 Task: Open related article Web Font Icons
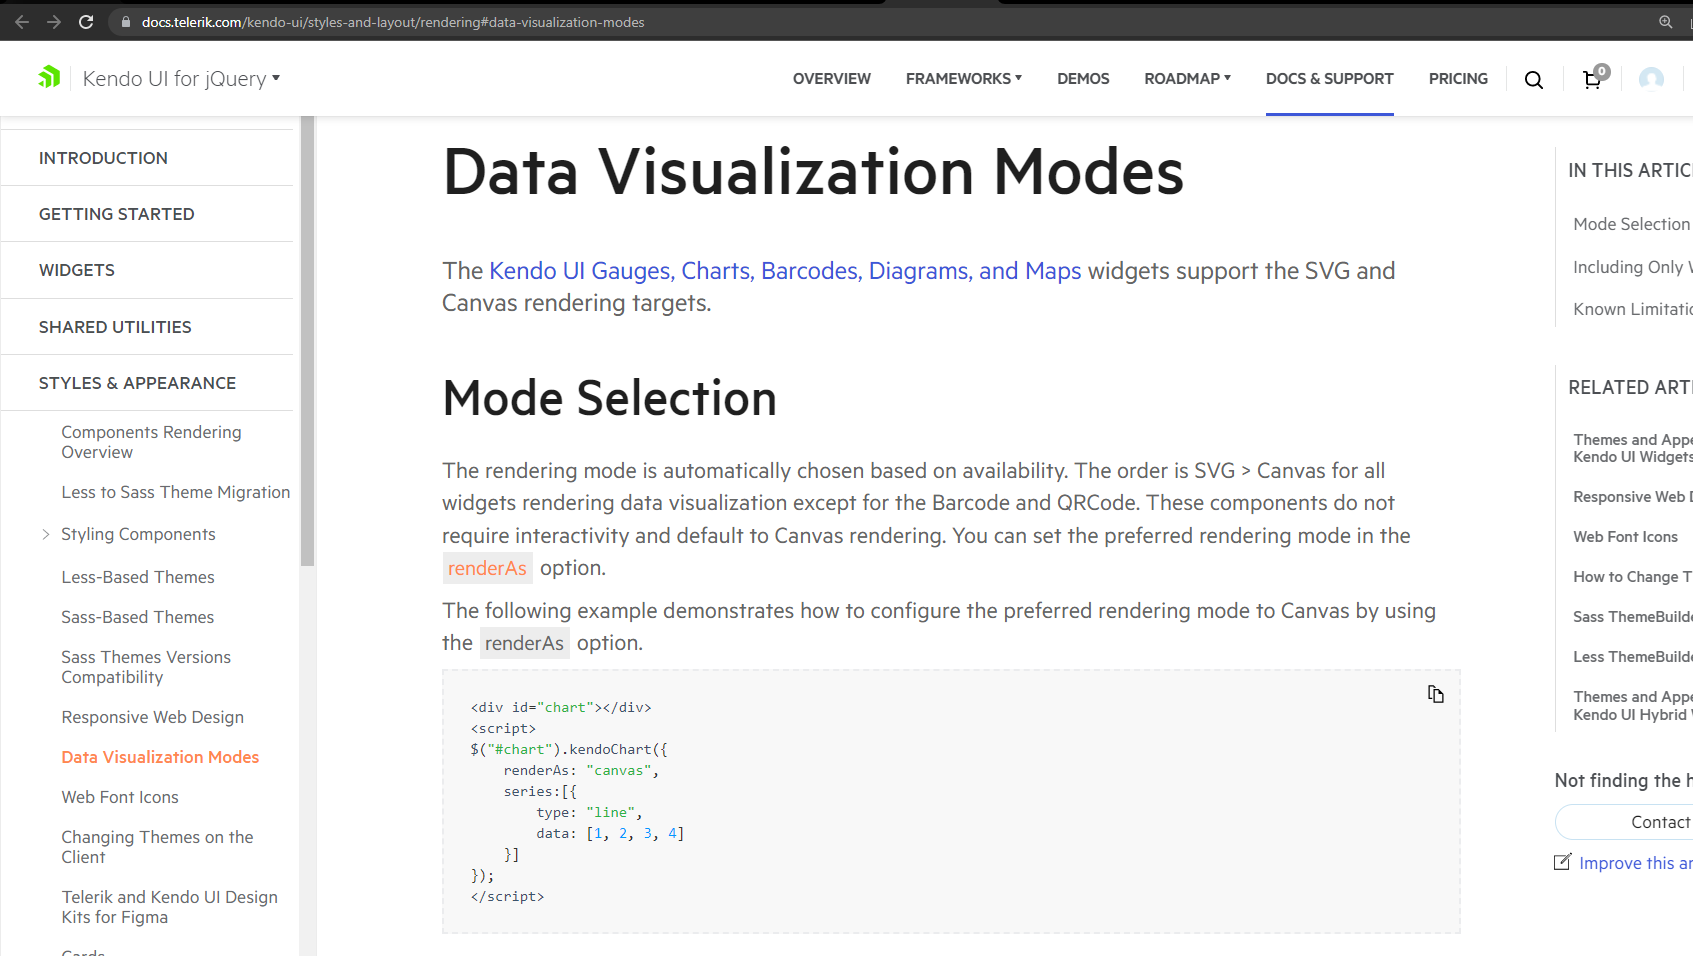[1626, 537]
